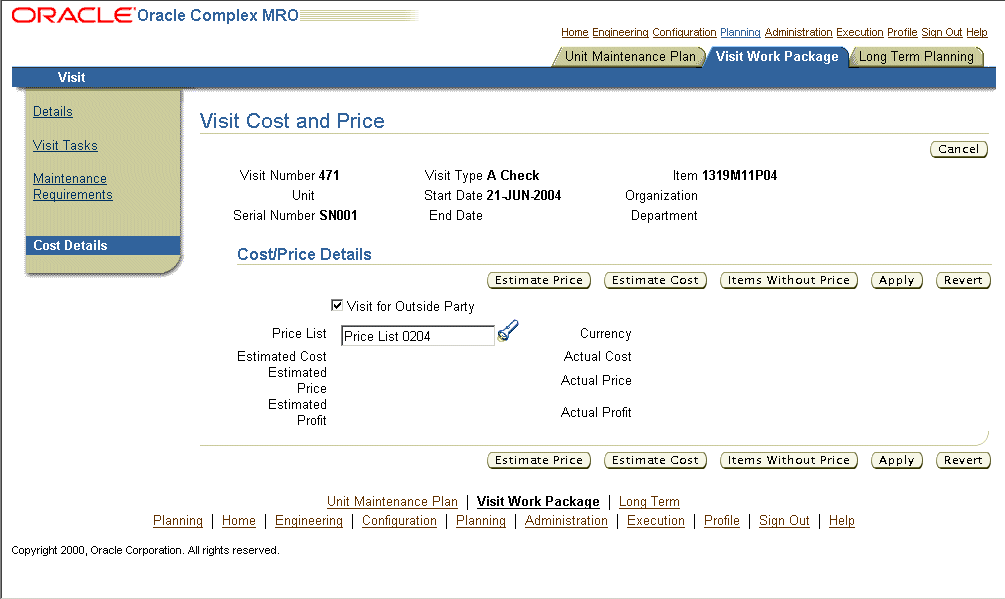Click the Visit Number value 471
The height and width of the screenshot is (599, 1005).
pyautogui.click(x=329, y=176)
